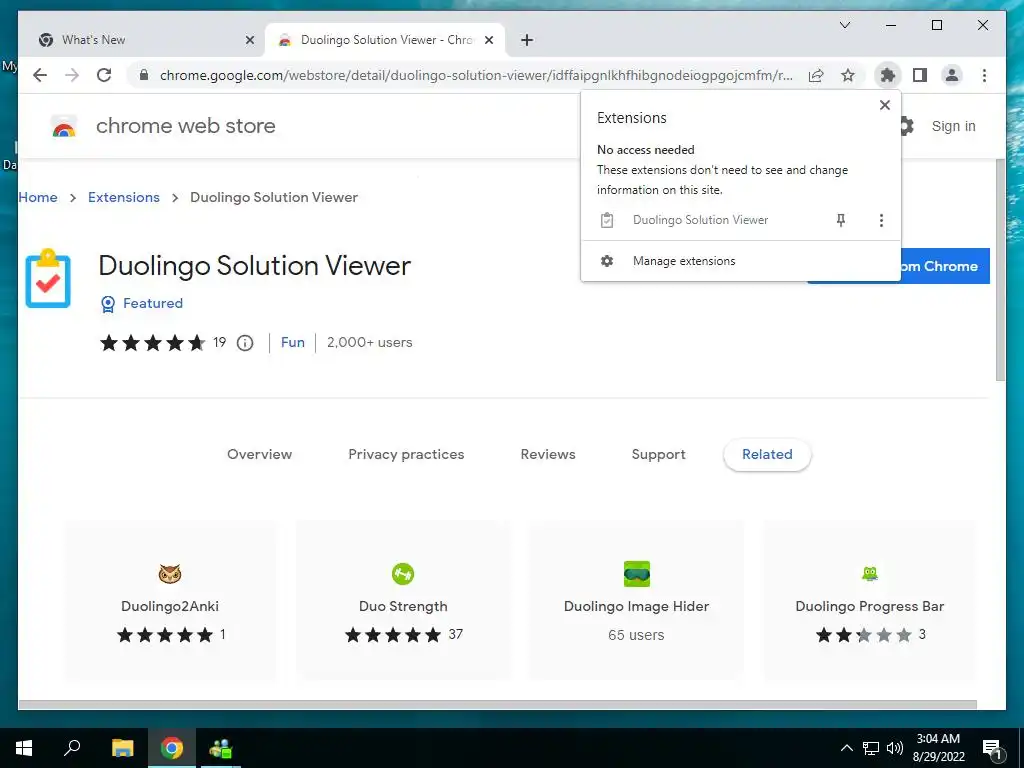This screenshot has height=768, width=1024.
Task: Click Duolingo Solution Viewer in the extensions list
Action: click(x=700, y=220)
